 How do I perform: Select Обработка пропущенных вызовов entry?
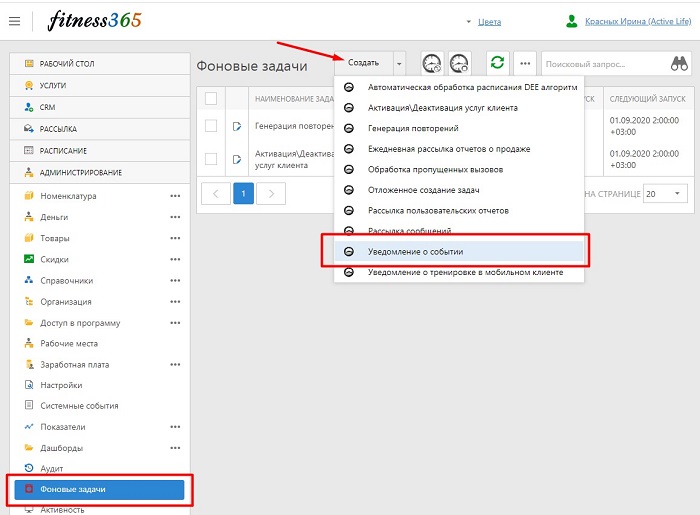tap(459, 170)
